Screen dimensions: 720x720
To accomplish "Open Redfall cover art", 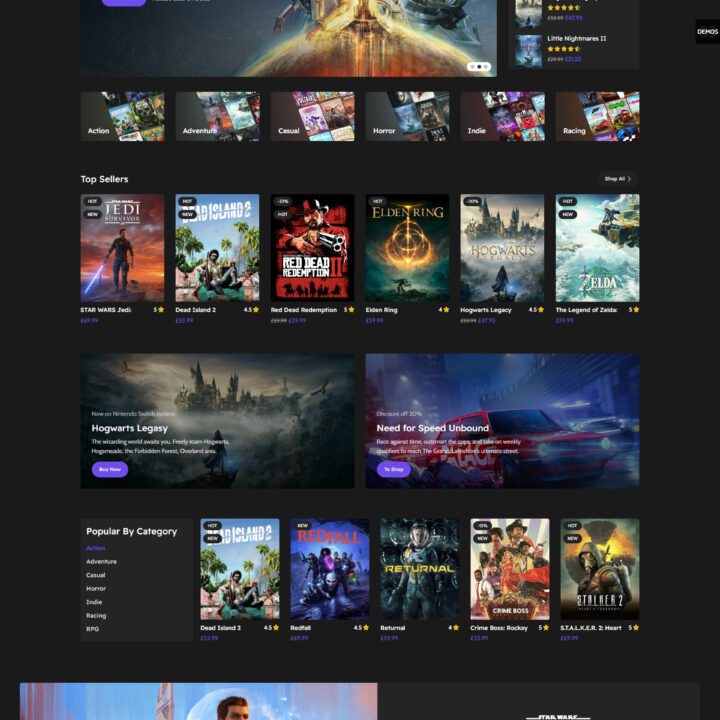I will [x=330, y=569].
